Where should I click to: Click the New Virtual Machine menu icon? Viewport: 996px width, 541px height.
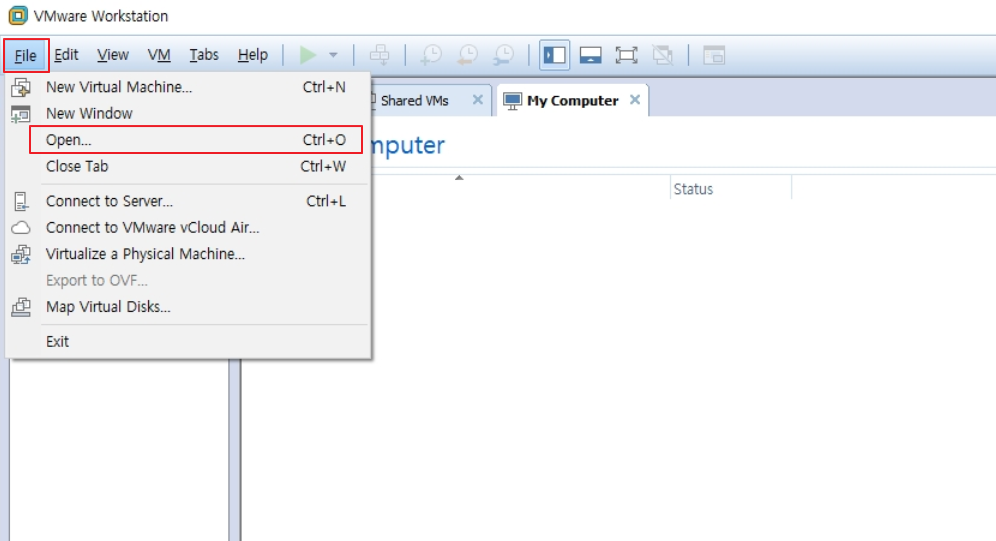pos(21,87)
